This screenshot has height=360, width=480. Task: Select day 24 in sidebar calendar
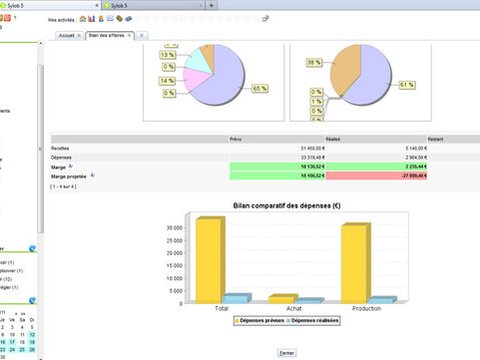(12, 350)
